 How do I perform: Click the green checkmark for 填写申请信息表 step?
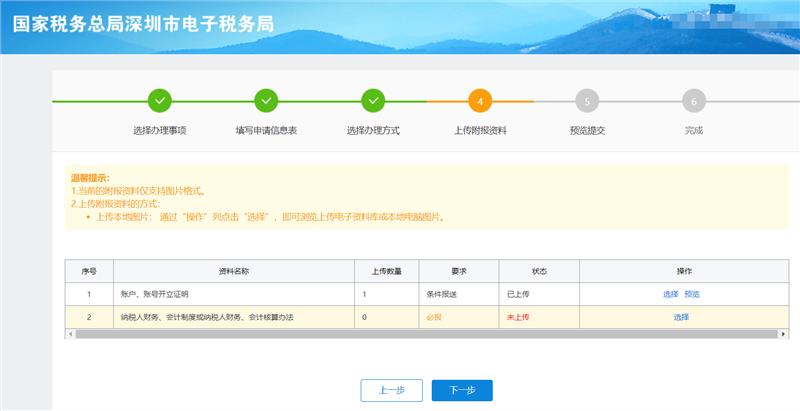[x=266, y=101]
